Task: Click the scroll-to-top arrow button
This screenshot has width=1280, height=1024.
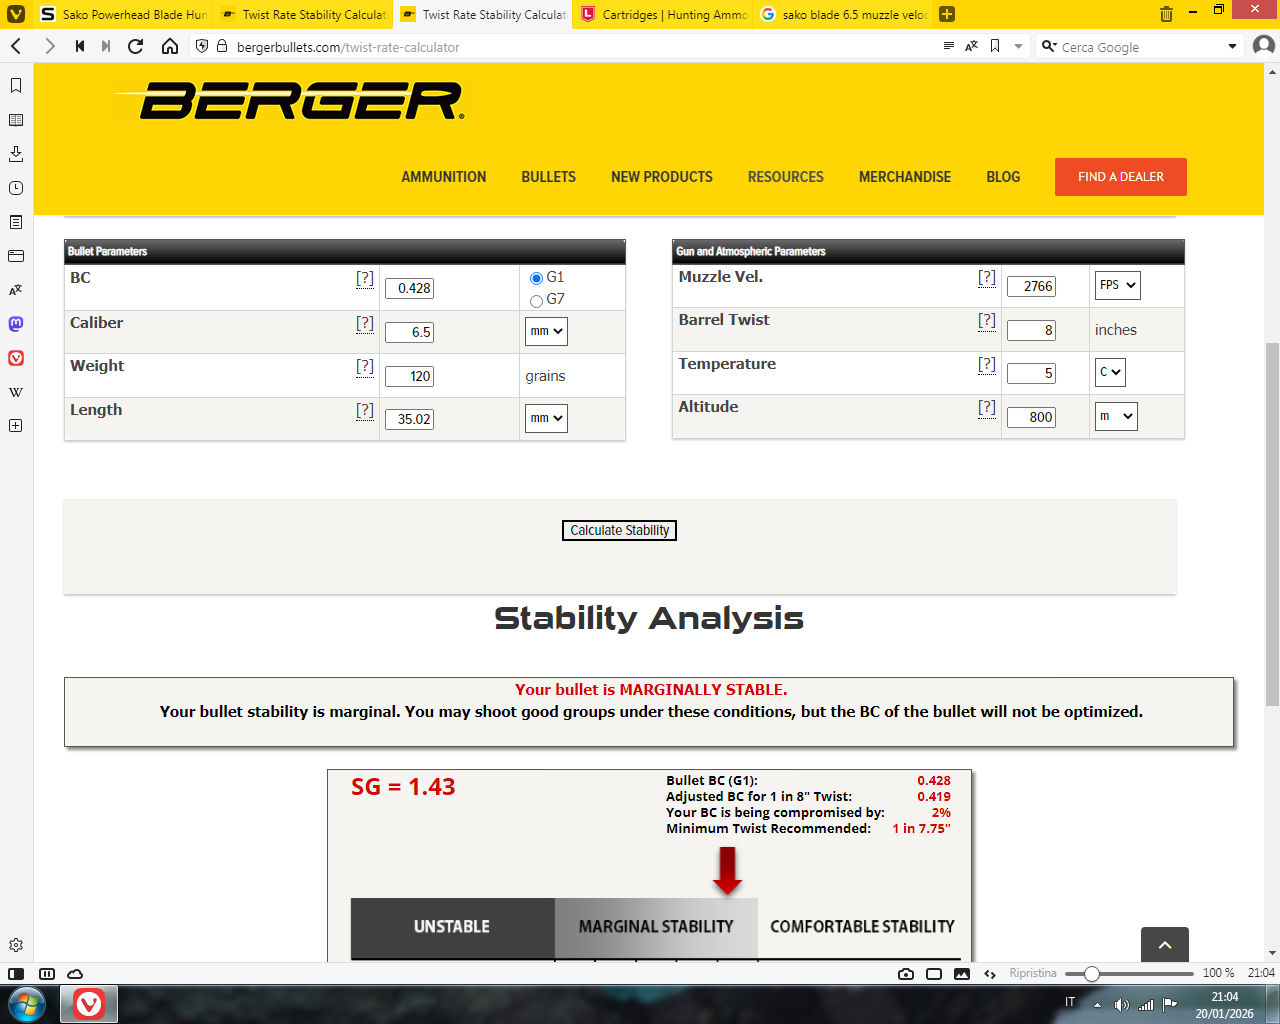Action: pyautogui.click(x=1165, y=945)
